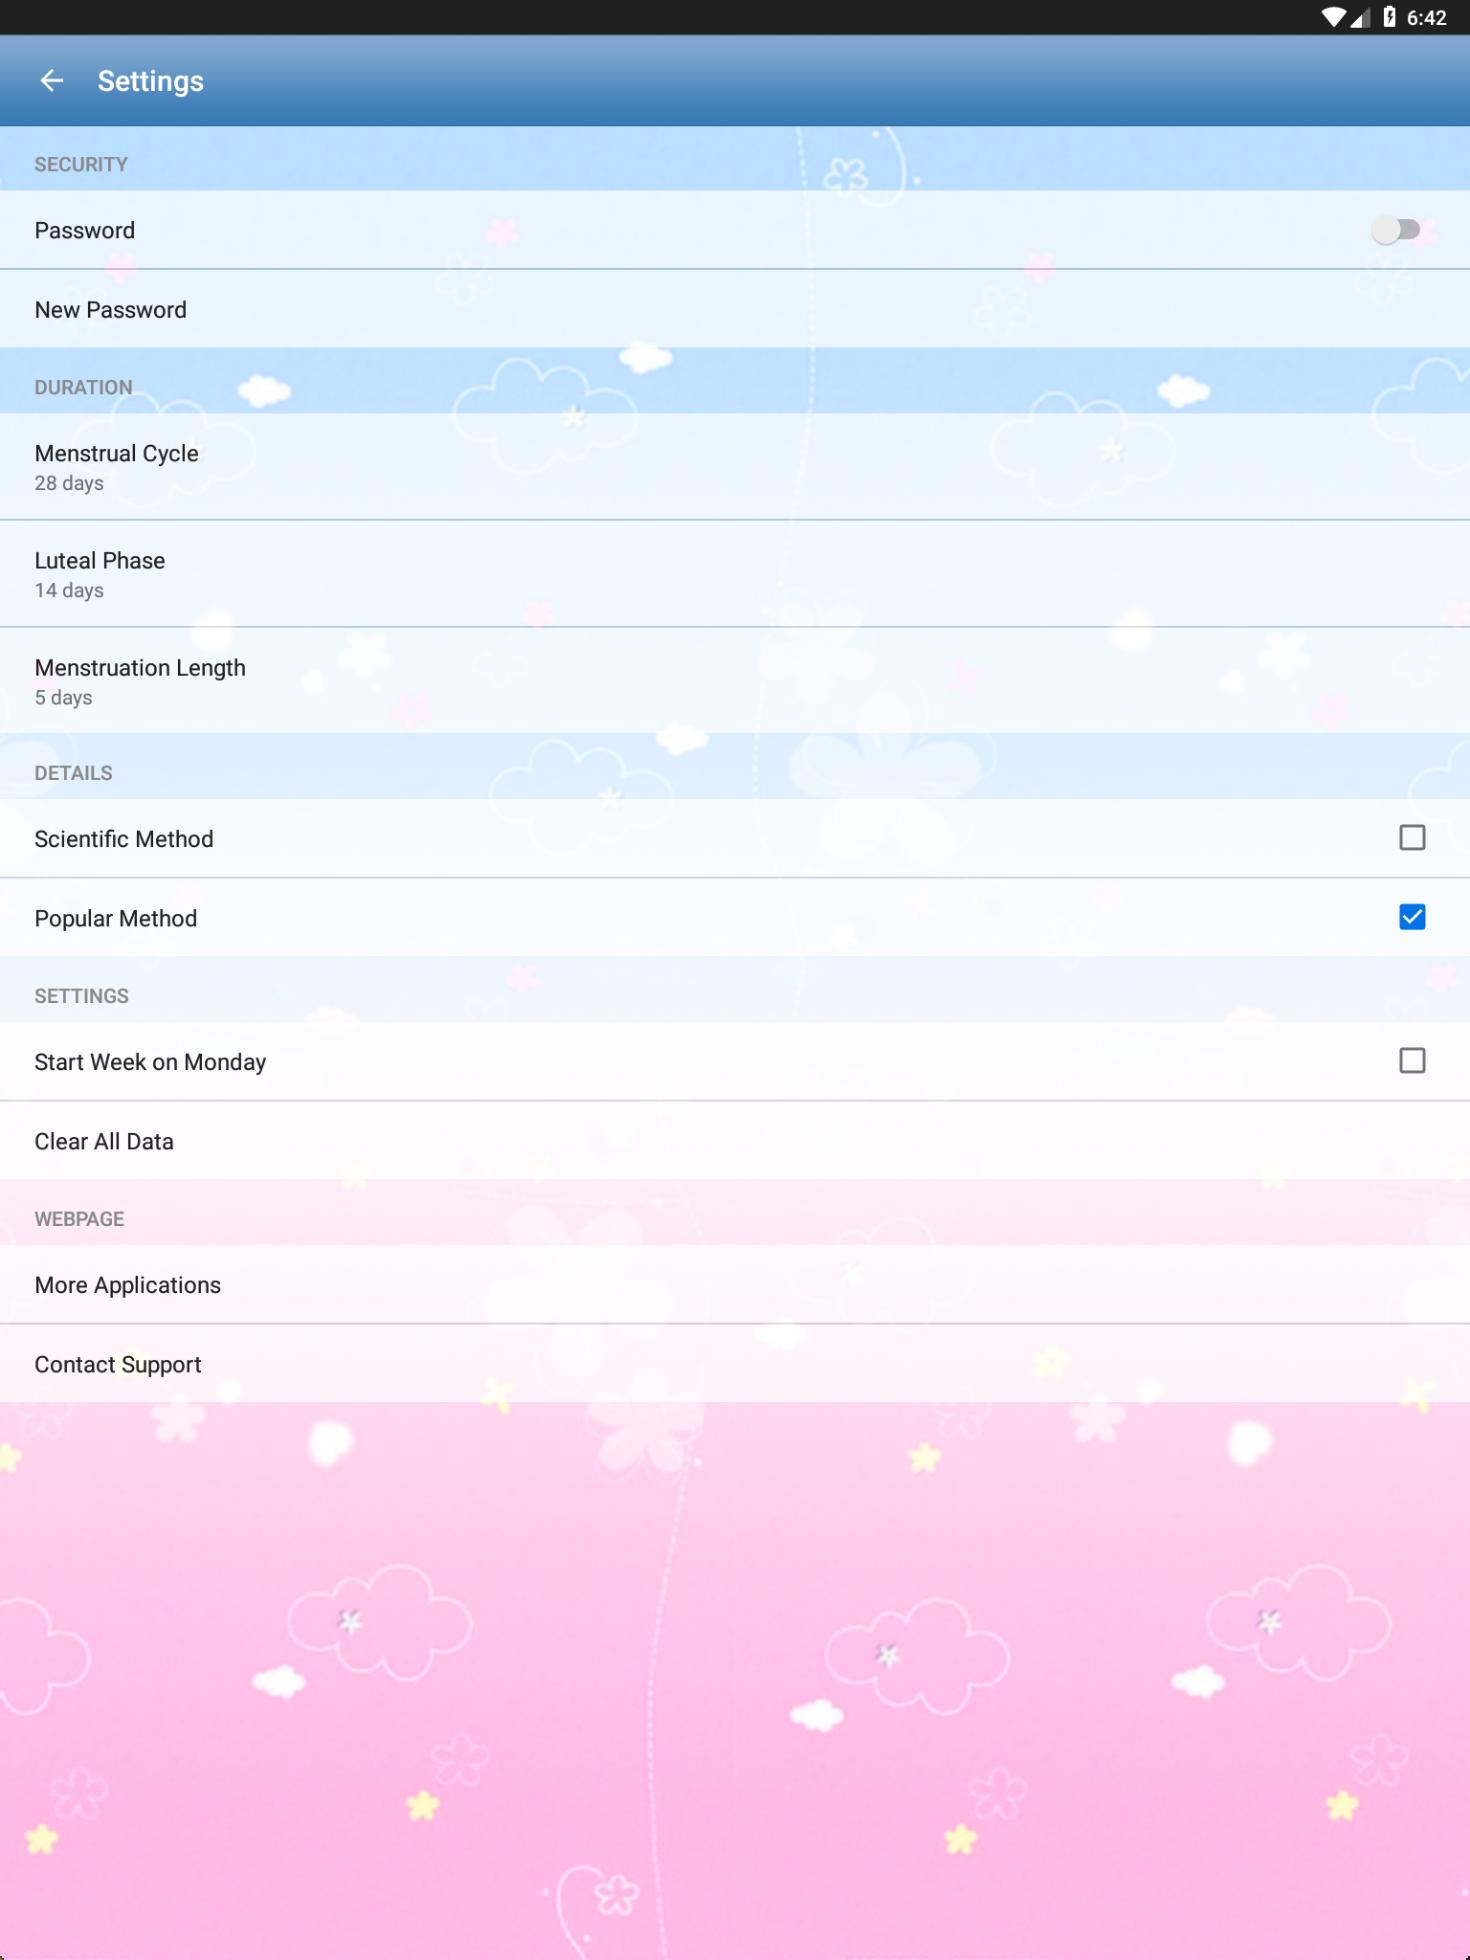Edit the Luteal Phase length
This screenshot has height=1960, width=1470.
(735, 574)
